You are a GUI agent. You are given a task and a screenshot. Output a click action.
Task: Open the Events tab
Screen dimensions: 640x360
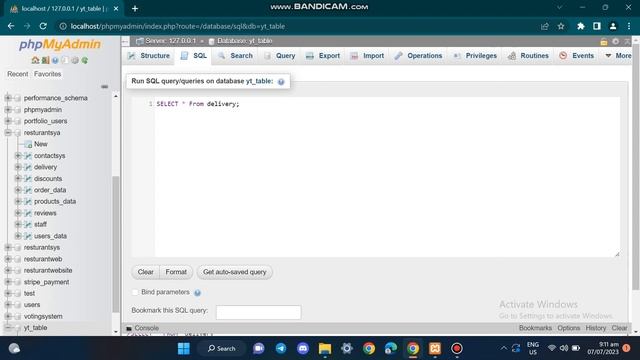click(577, 56)
